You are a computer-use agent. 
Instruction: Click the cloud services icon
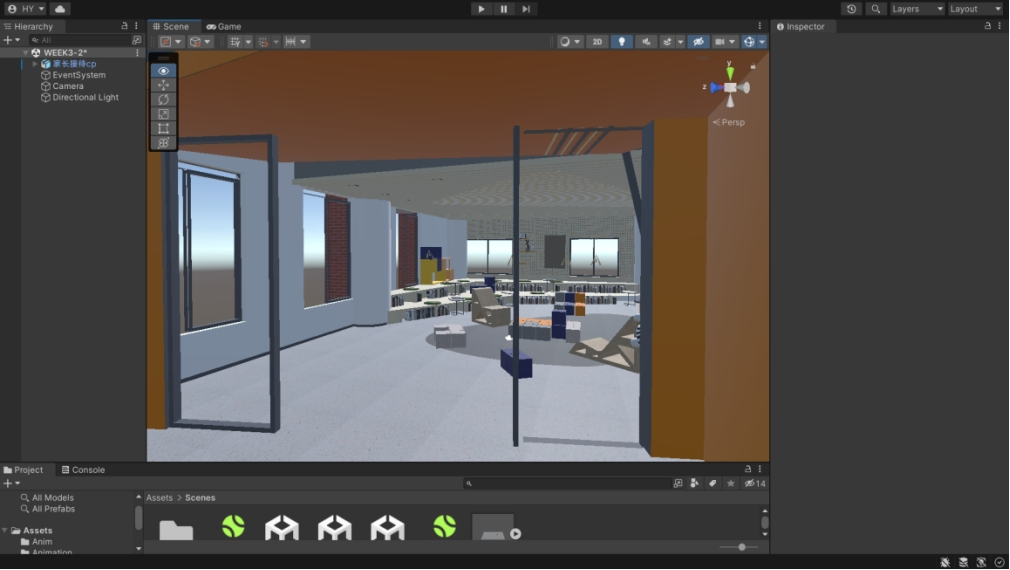tap(60, 9)
